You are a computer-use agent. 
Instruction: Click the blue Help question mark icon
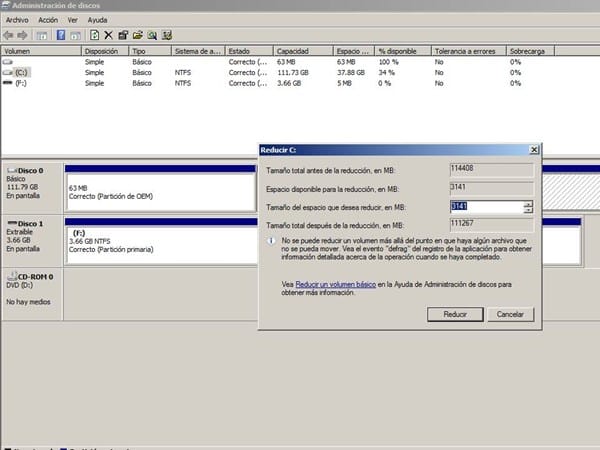tap(60, 35)
